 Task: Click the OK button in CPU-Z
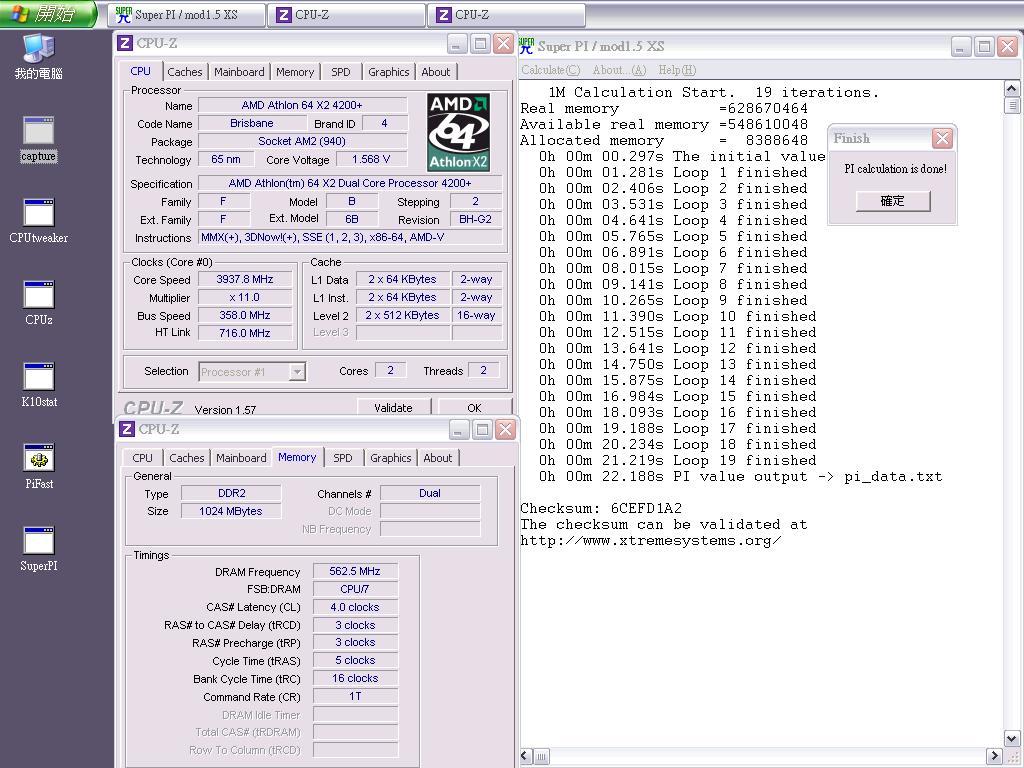[474, 408]
